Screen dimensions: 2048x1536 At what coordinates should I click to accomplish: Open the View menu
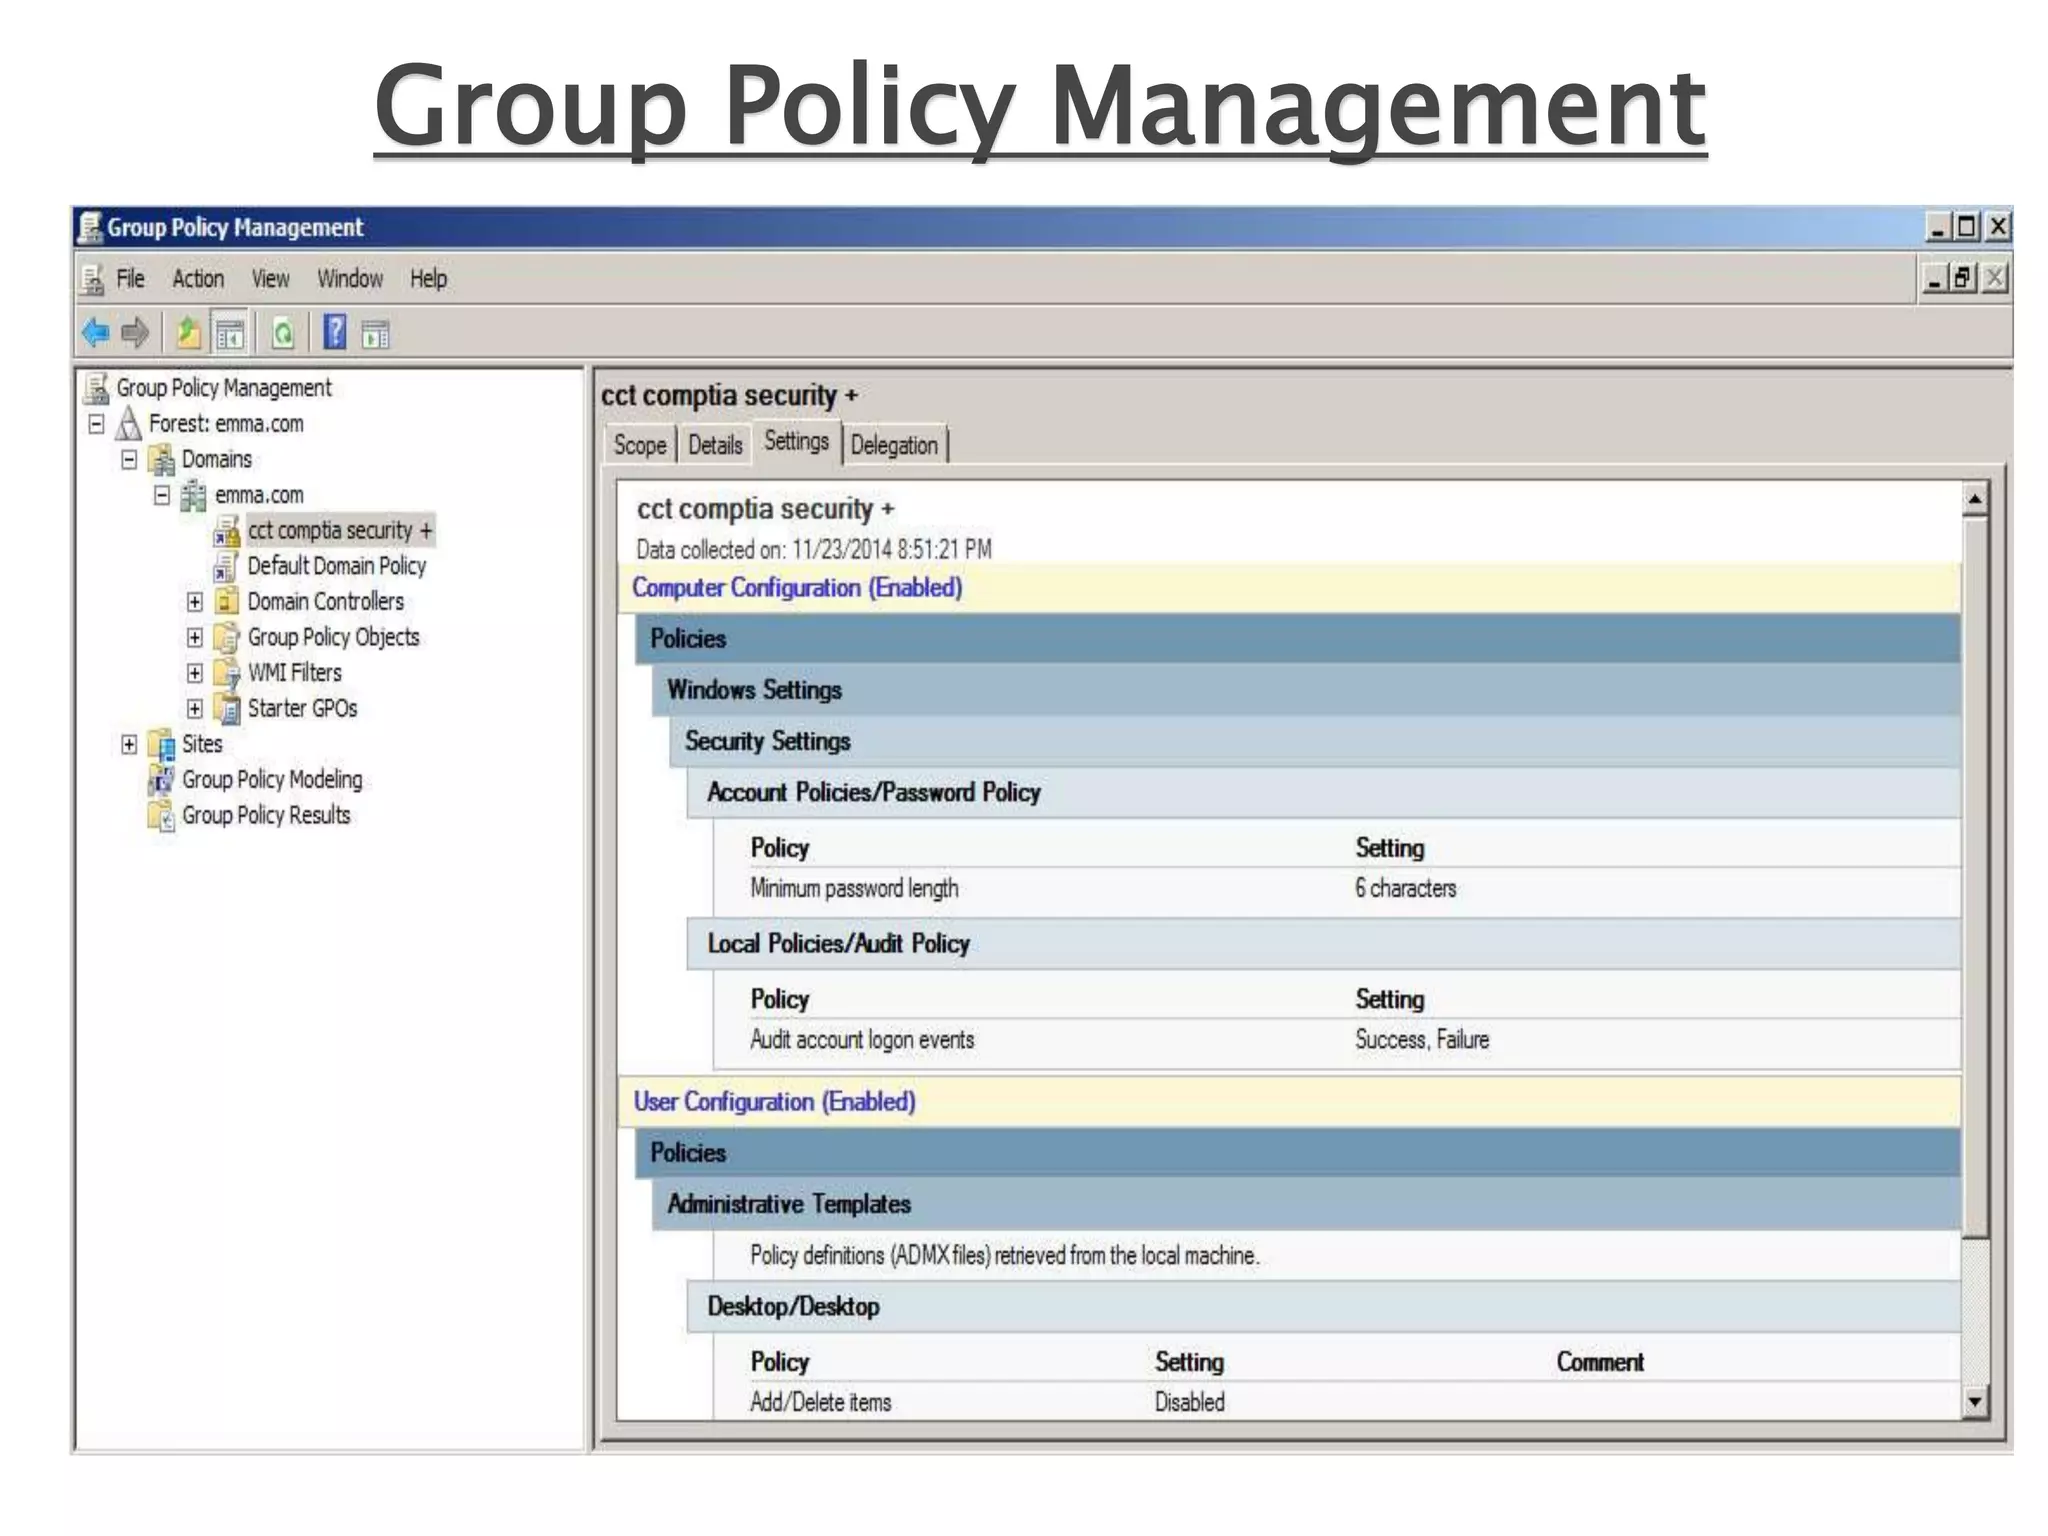(270, 279)
